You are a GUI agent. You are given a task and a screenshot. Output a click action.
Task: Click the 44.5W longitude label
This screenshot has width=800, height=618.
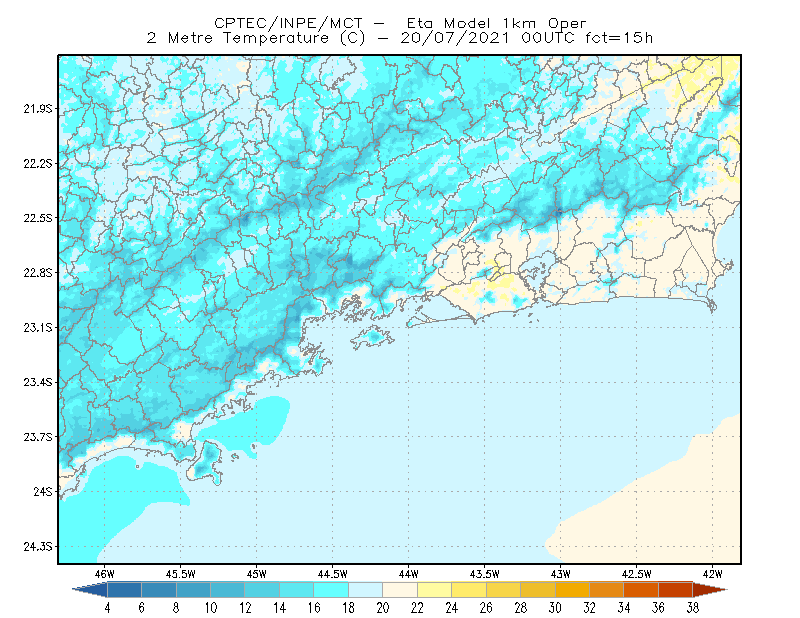(x=333, y=574)
